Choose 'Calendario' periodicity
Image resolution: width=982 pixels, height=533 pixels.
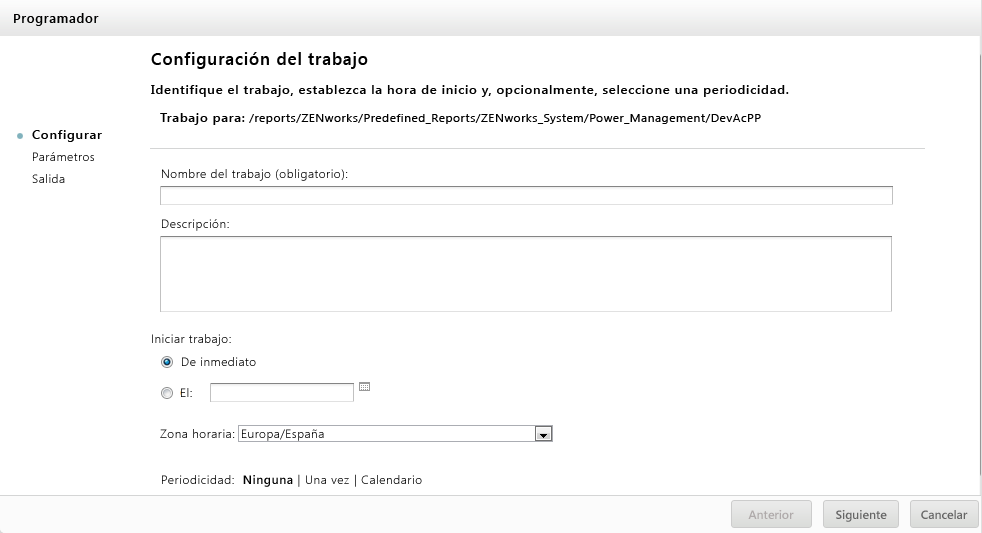pos(391,480)
